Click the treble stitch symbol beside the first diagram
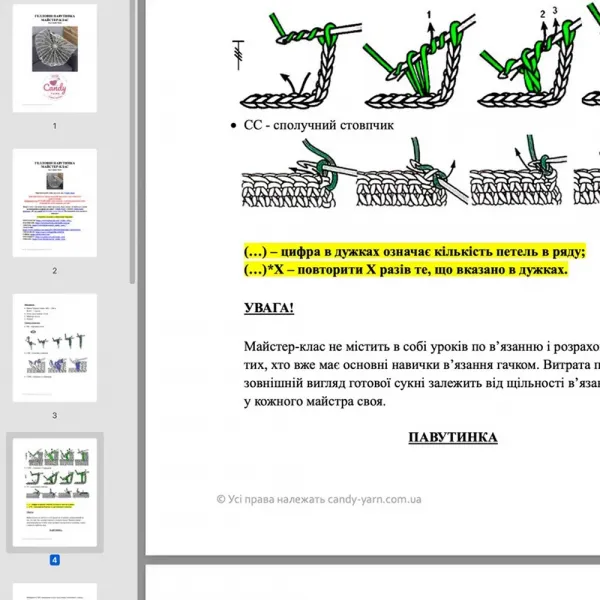Viewport: 600px width, 600px height. point(238,55)
